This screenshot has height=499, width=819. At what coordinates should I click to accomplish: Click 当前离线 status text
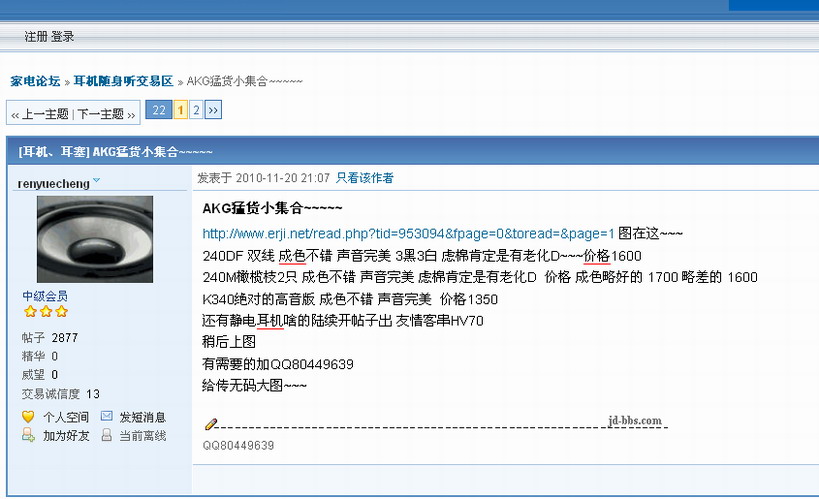click(143, 436)
